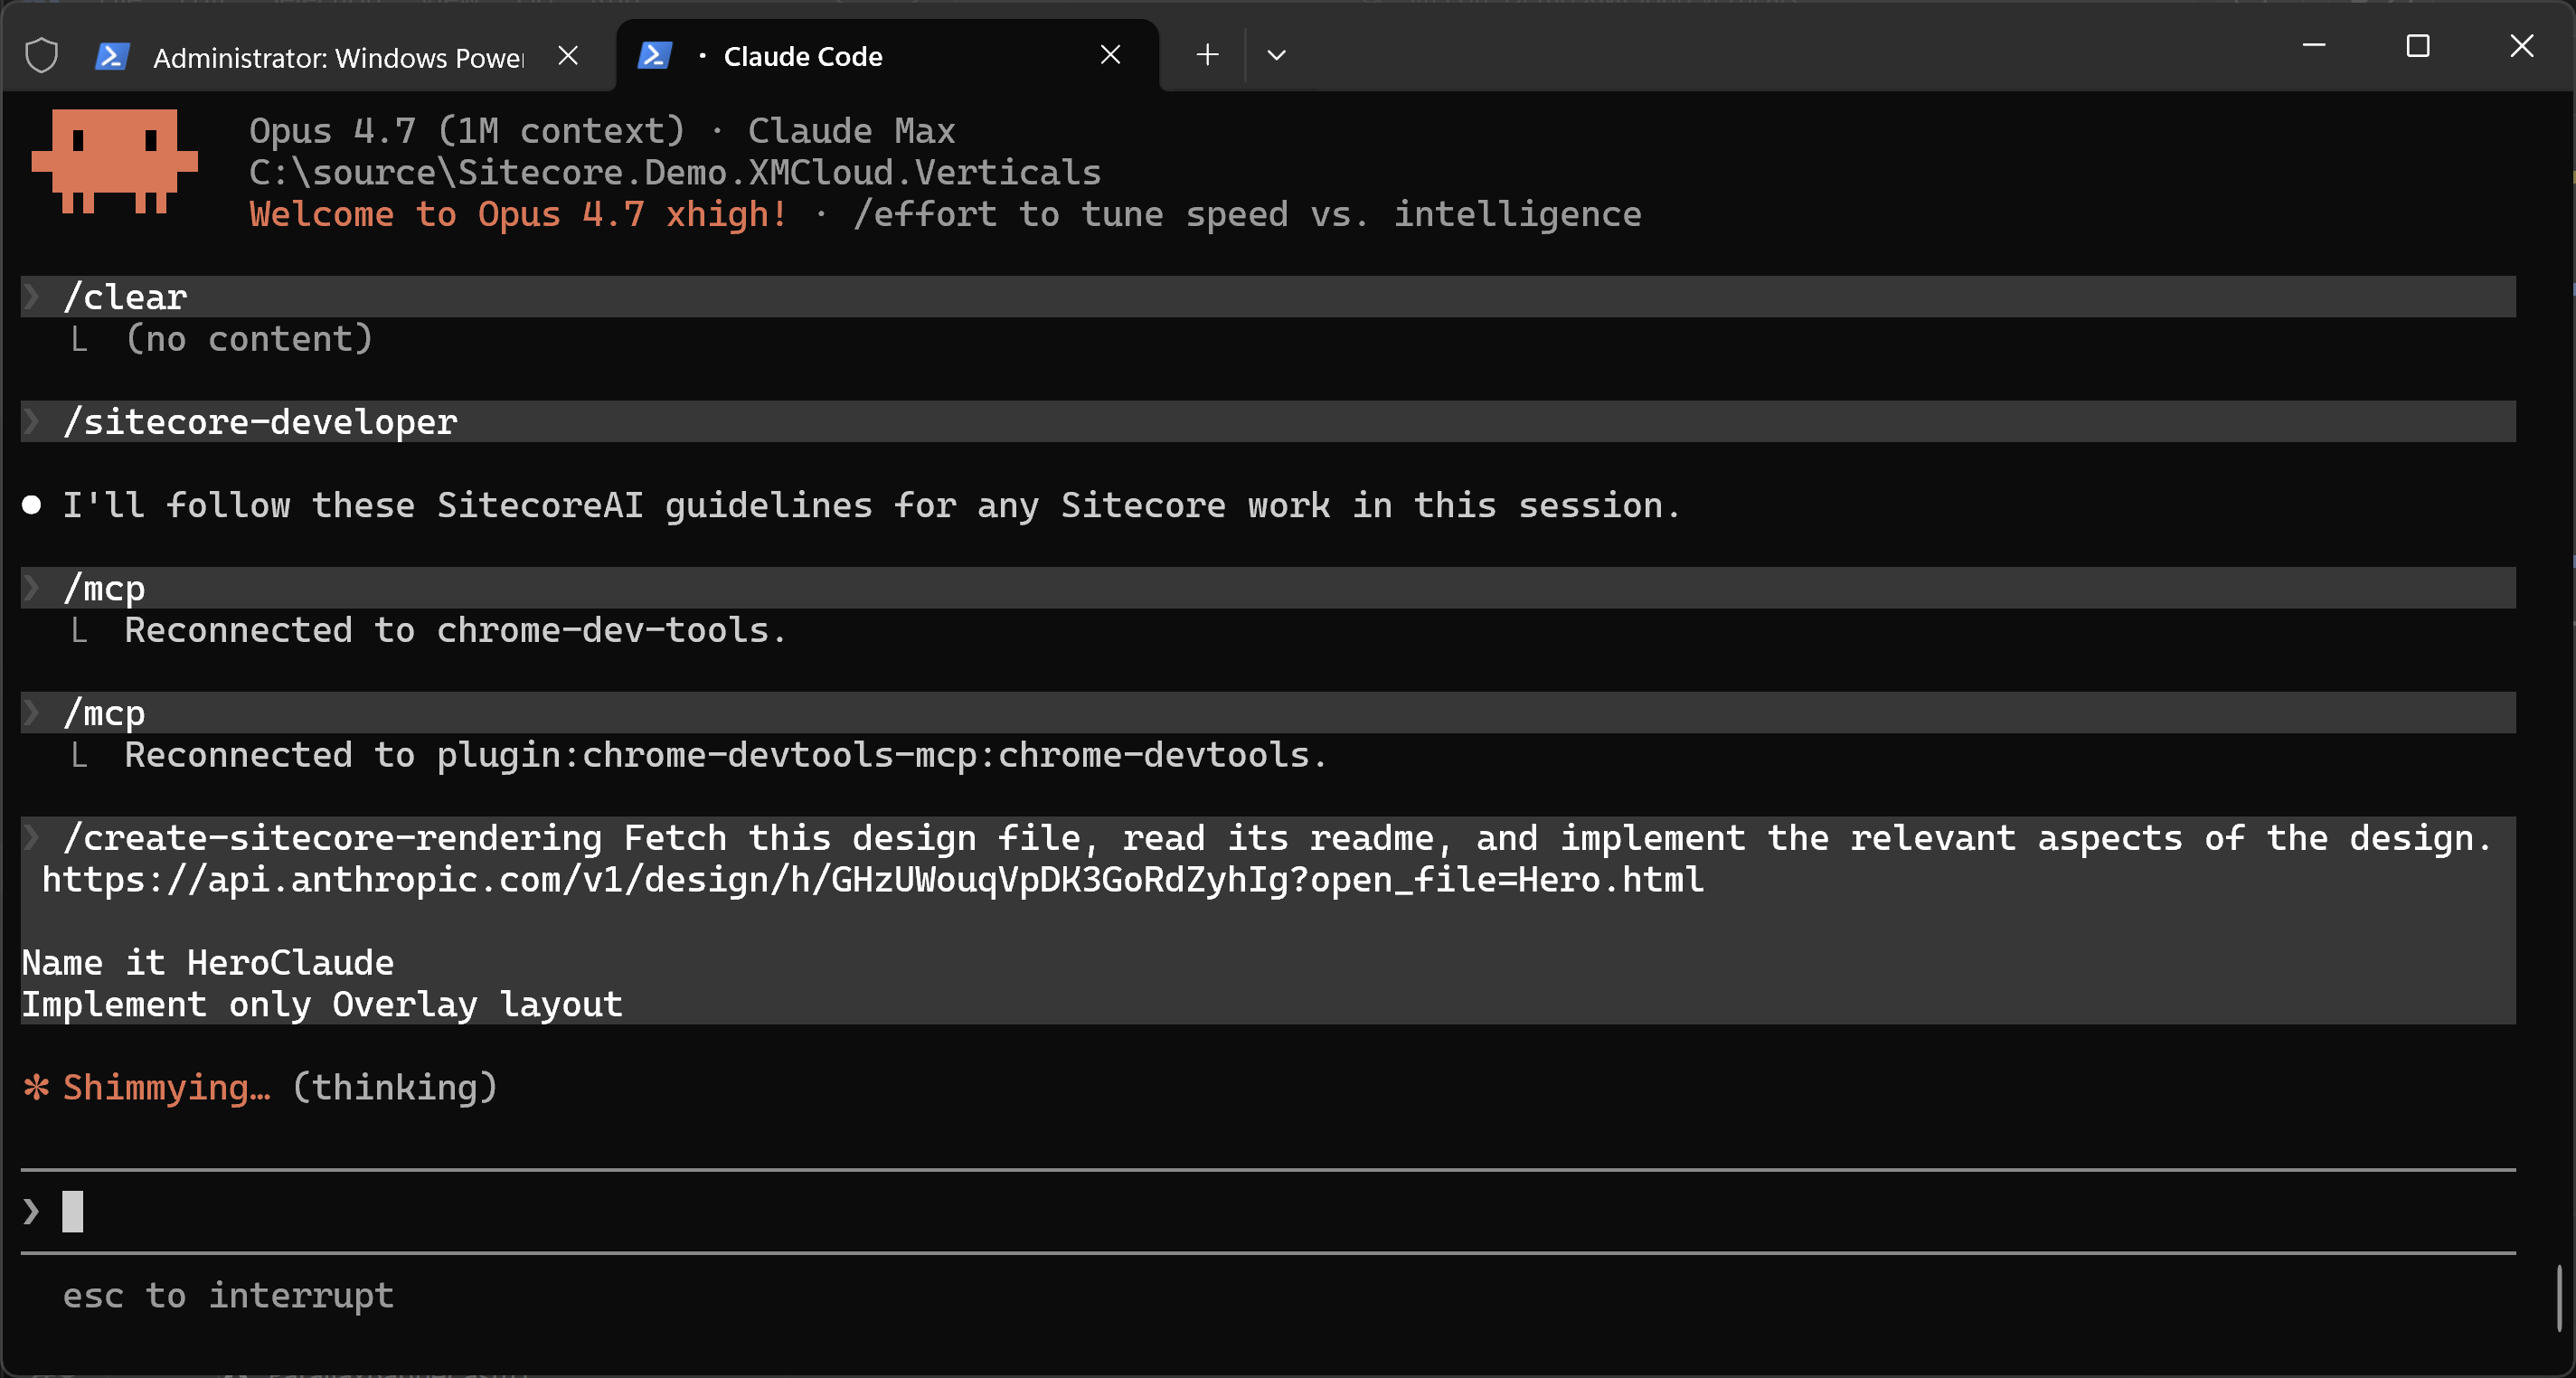Click the PowerShell icon on the Administrator tab
2576x1378 pixels.
point(113,56)
